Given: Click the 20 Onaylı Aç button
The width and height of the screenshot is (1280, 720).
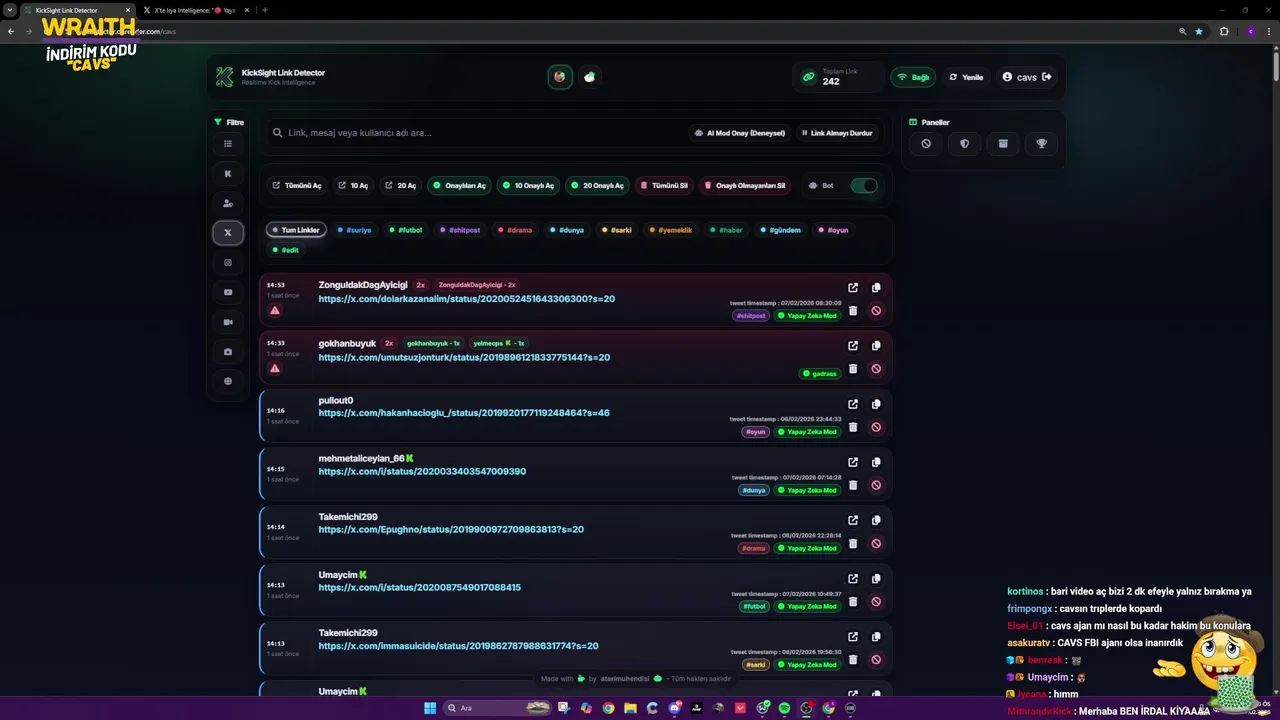Looking at the screenshot, I should pyautogui.click(x=597, y=186).
